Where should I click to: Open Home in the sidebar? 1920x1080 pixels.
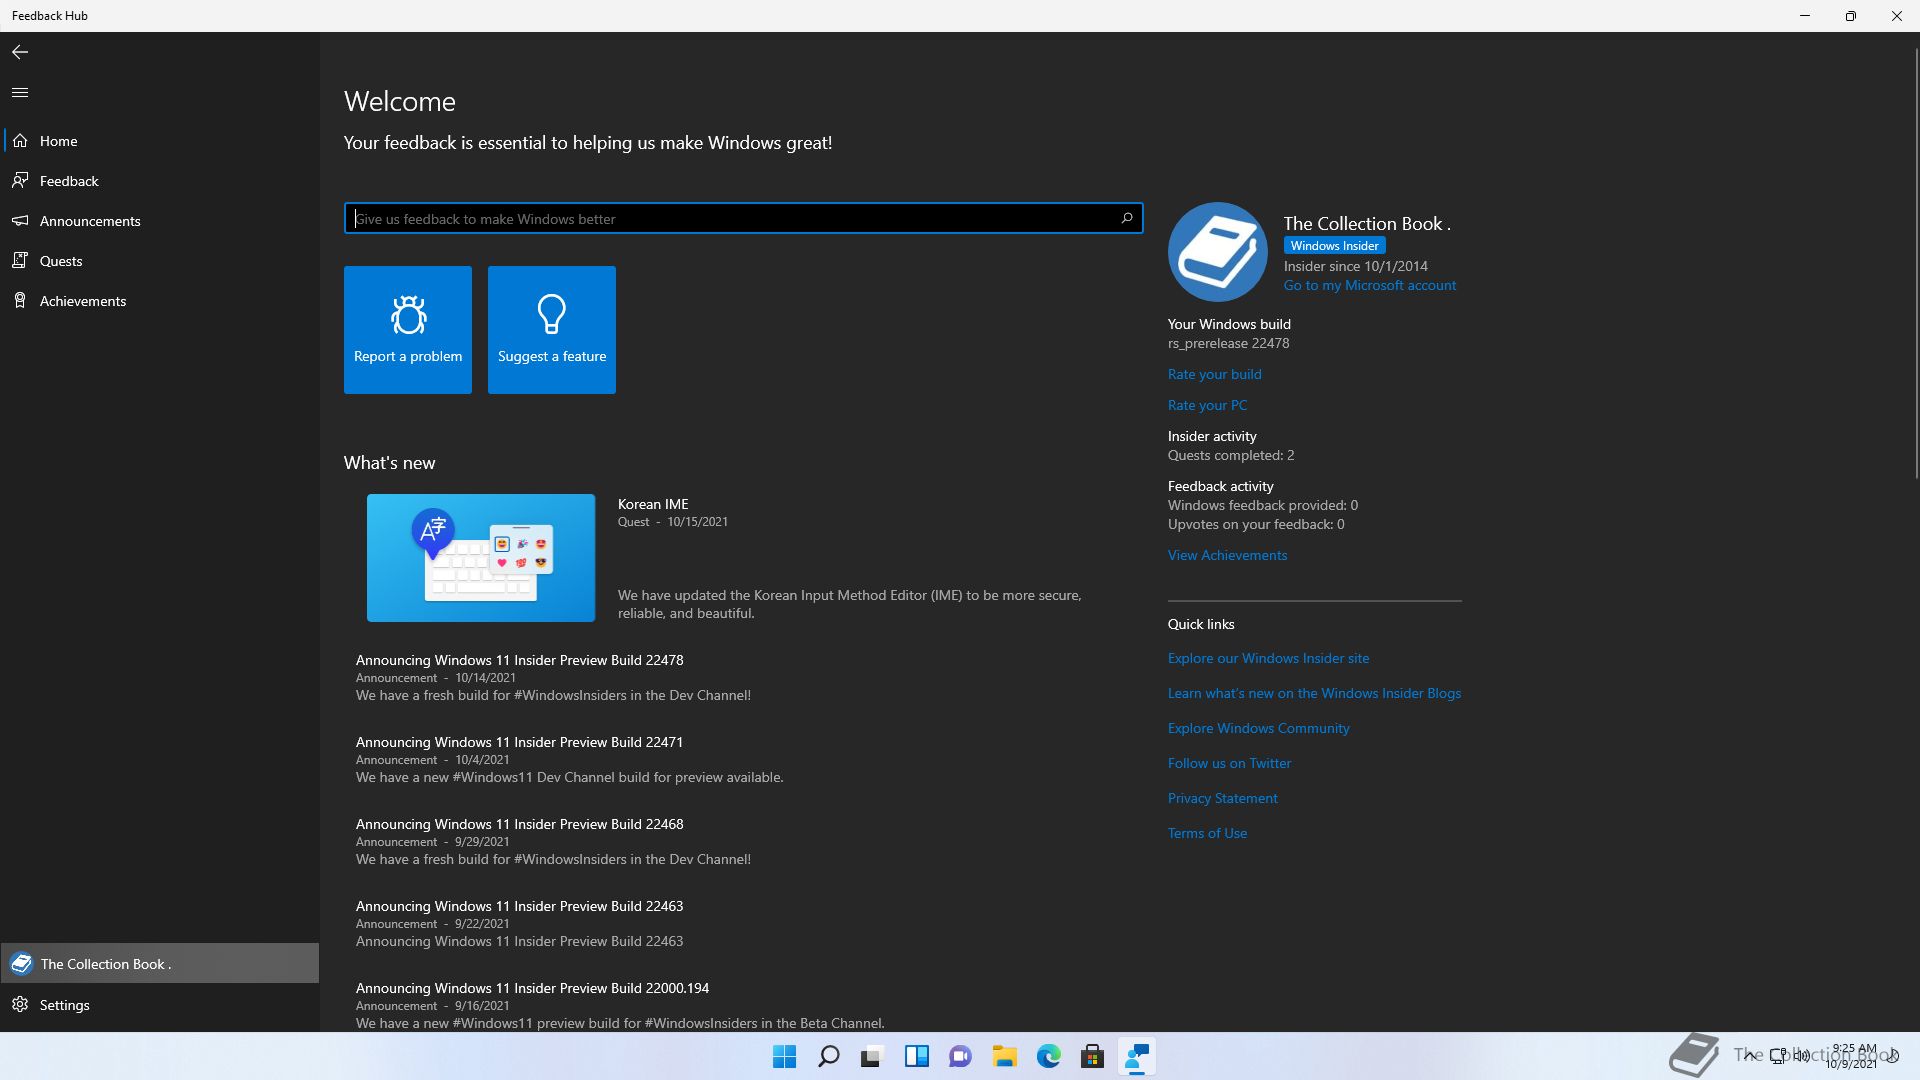[160, 141]
